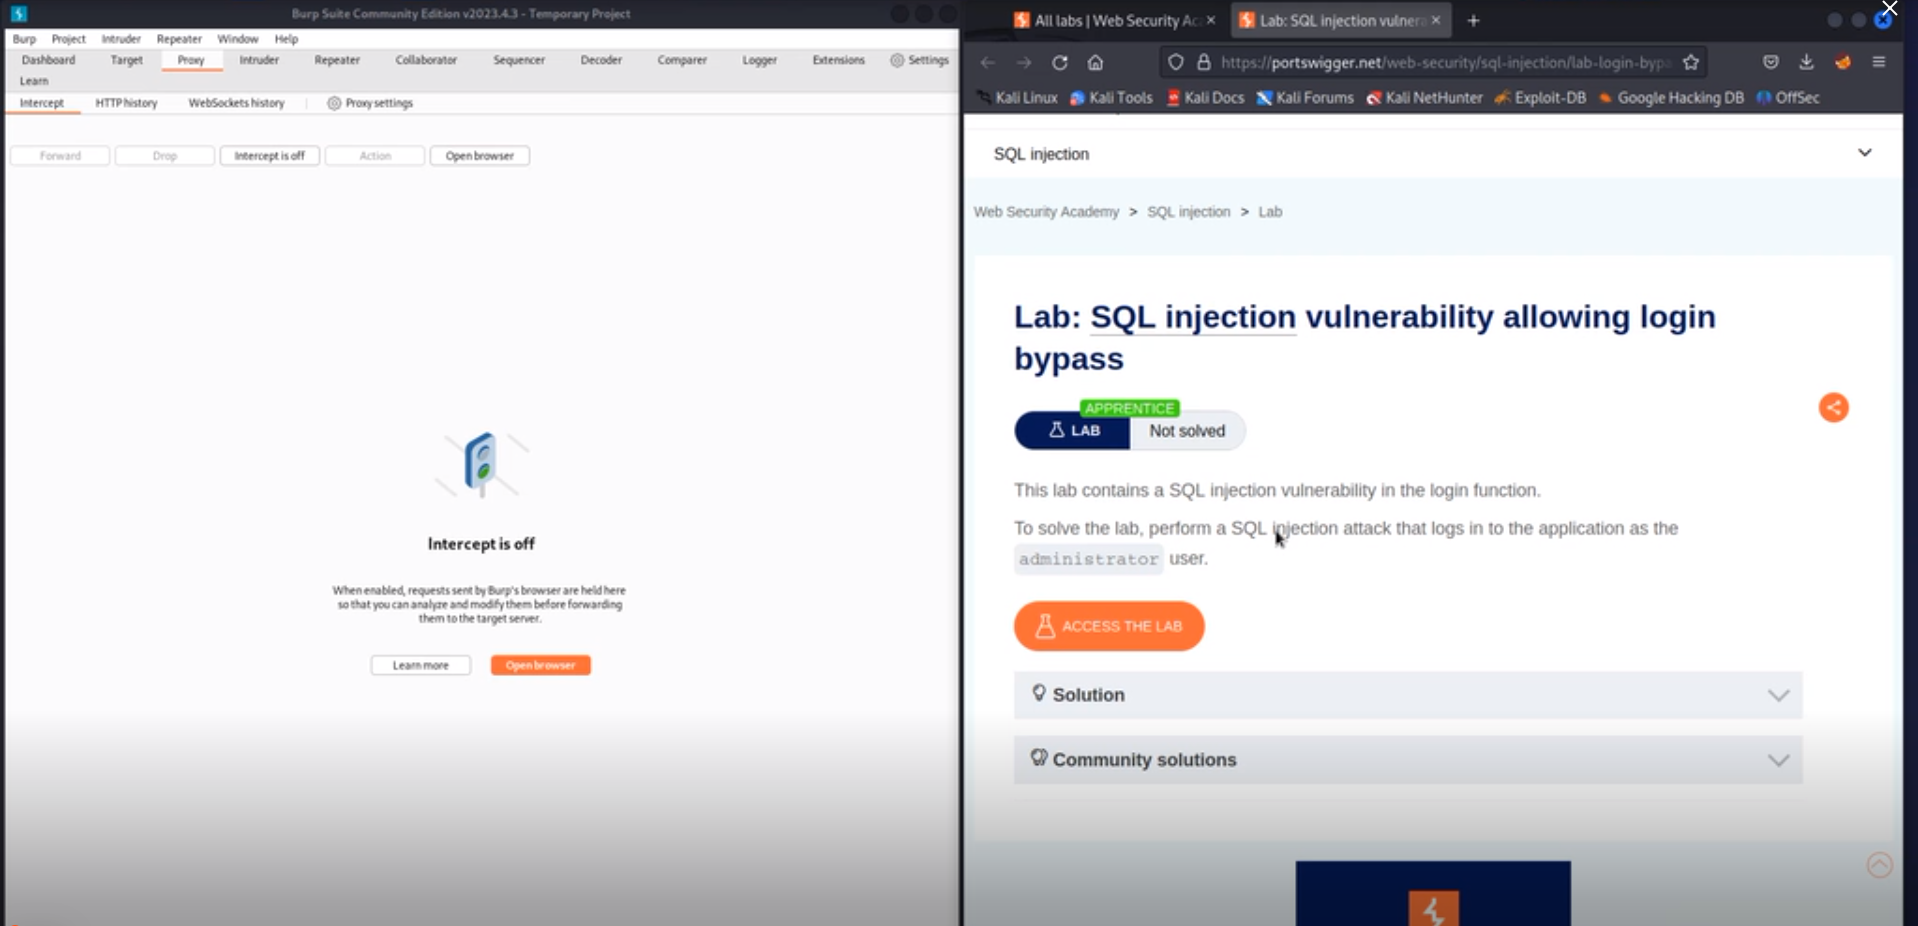Open HTTP history sub-tab
1918x926 pixels.
click(126, 103)
